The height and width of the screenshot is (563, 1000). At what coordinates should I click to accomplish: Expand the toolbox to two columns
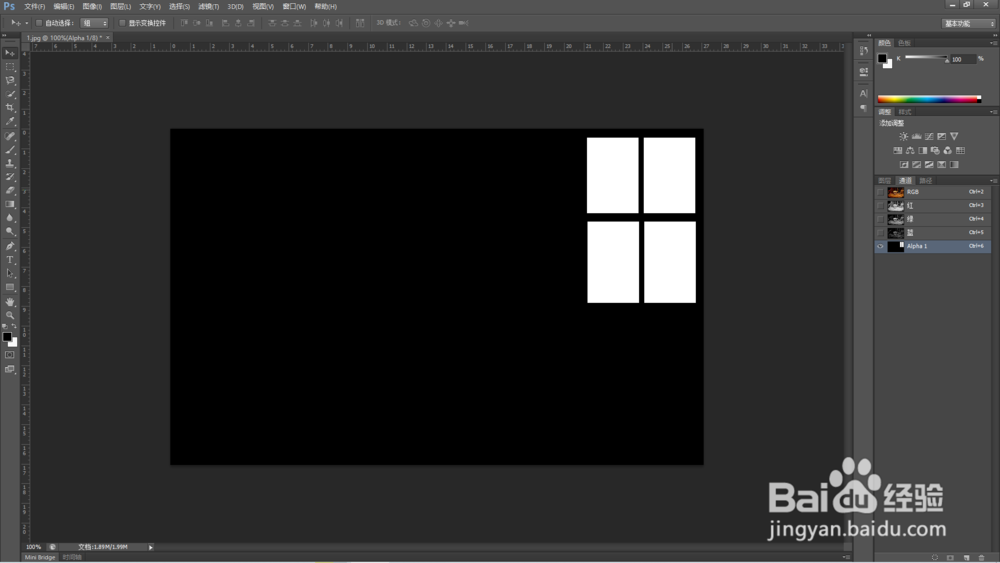[5, 35]
